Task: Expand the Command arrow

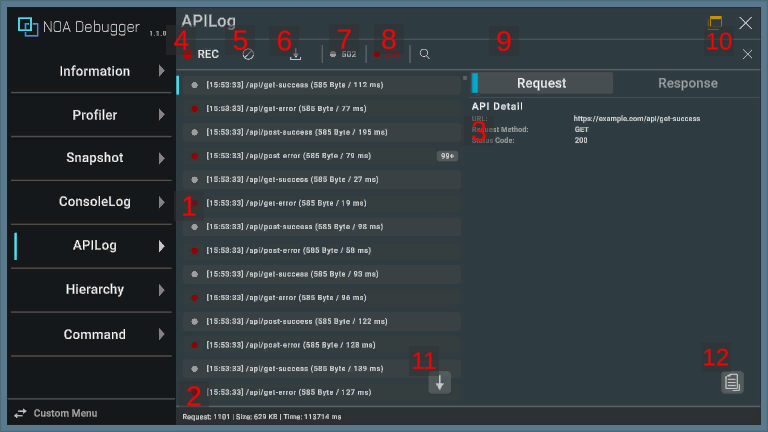Action: point(162,335)
